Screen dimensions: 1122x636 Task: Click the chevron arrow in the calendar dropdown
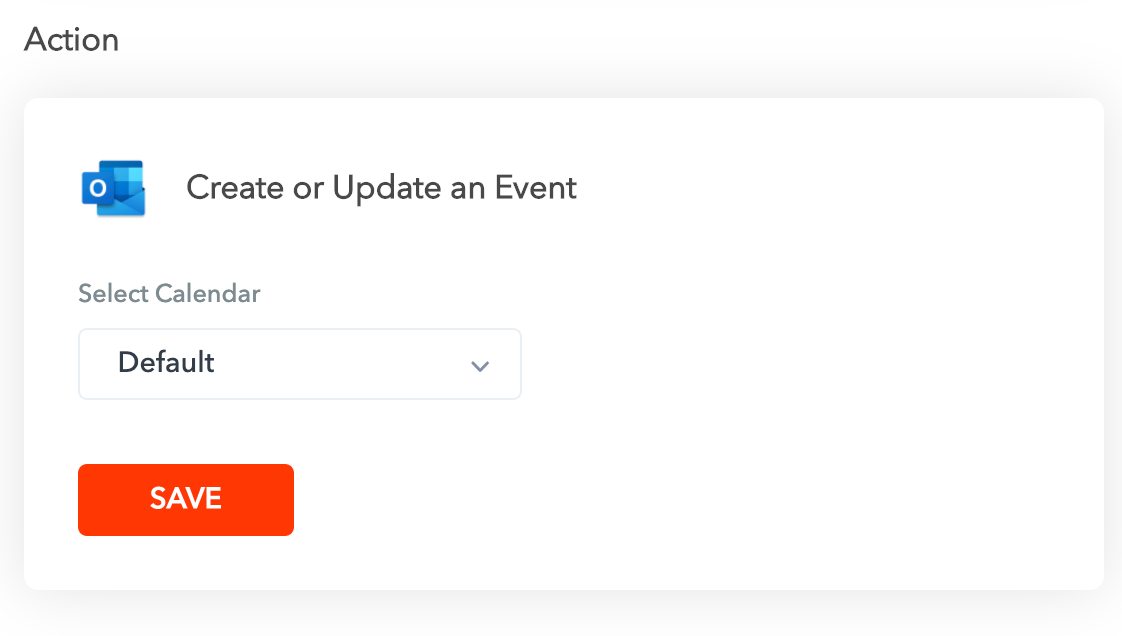click(480, 365)
